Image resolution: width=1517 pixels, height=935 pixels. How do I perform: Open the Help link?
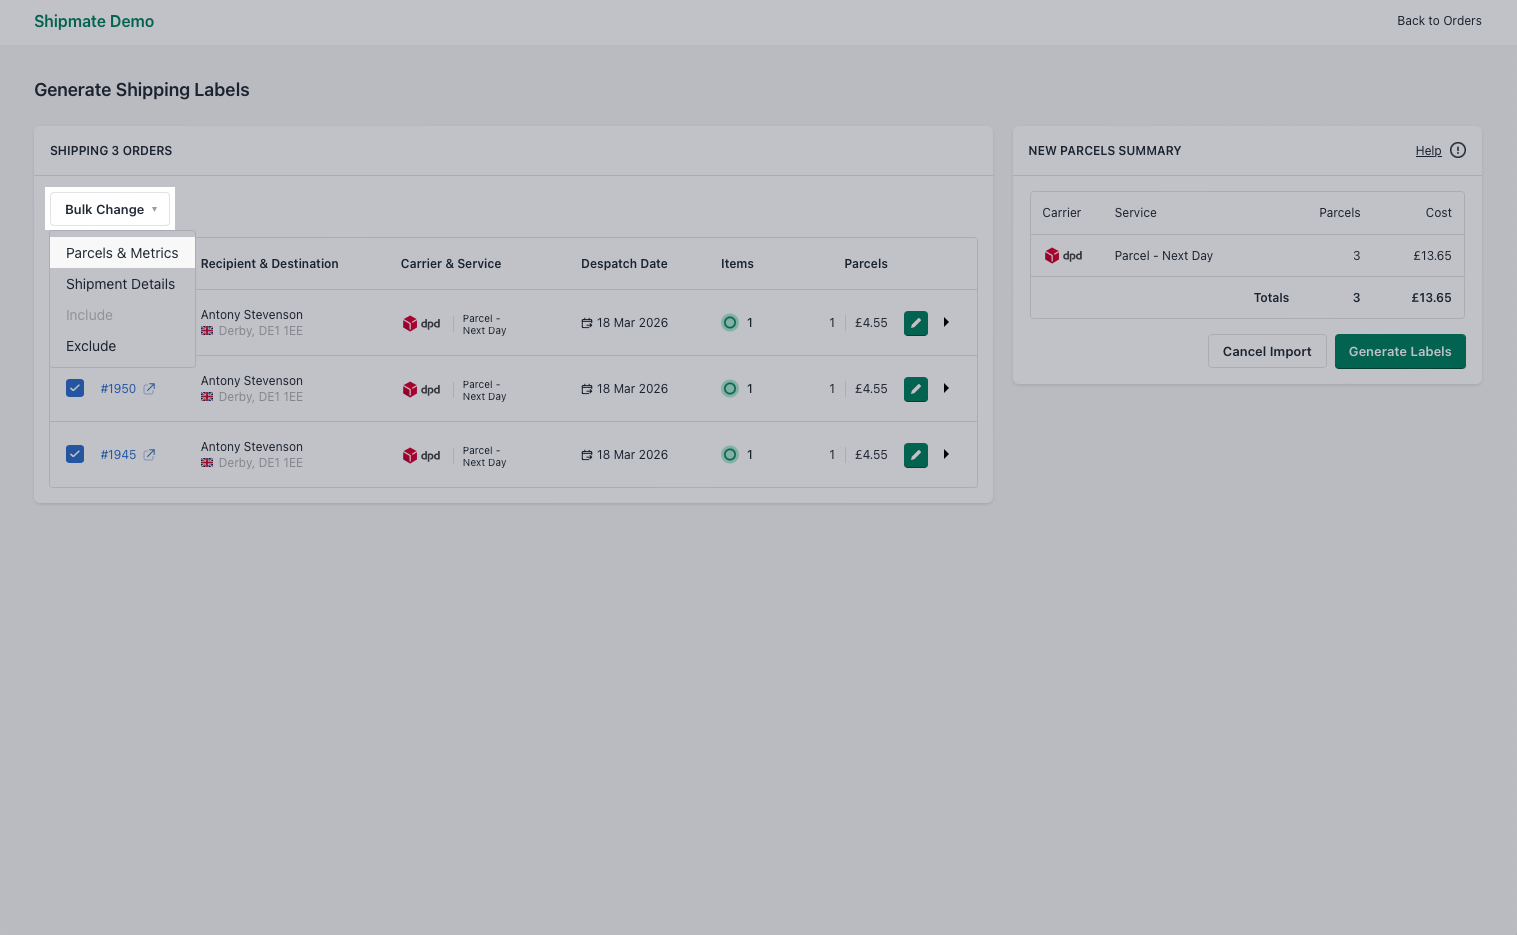coord(1428,150)
